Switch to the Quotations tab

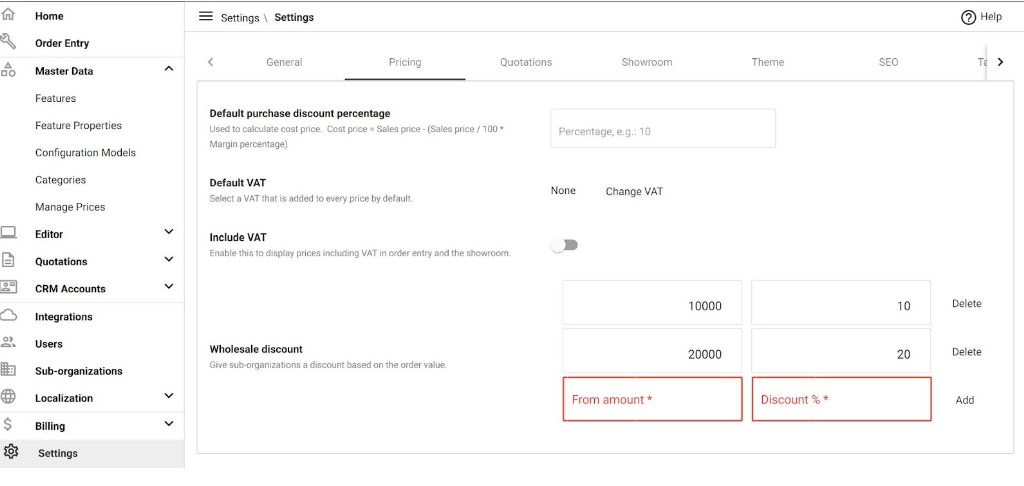pyautogui.click(x=526, y=63)
